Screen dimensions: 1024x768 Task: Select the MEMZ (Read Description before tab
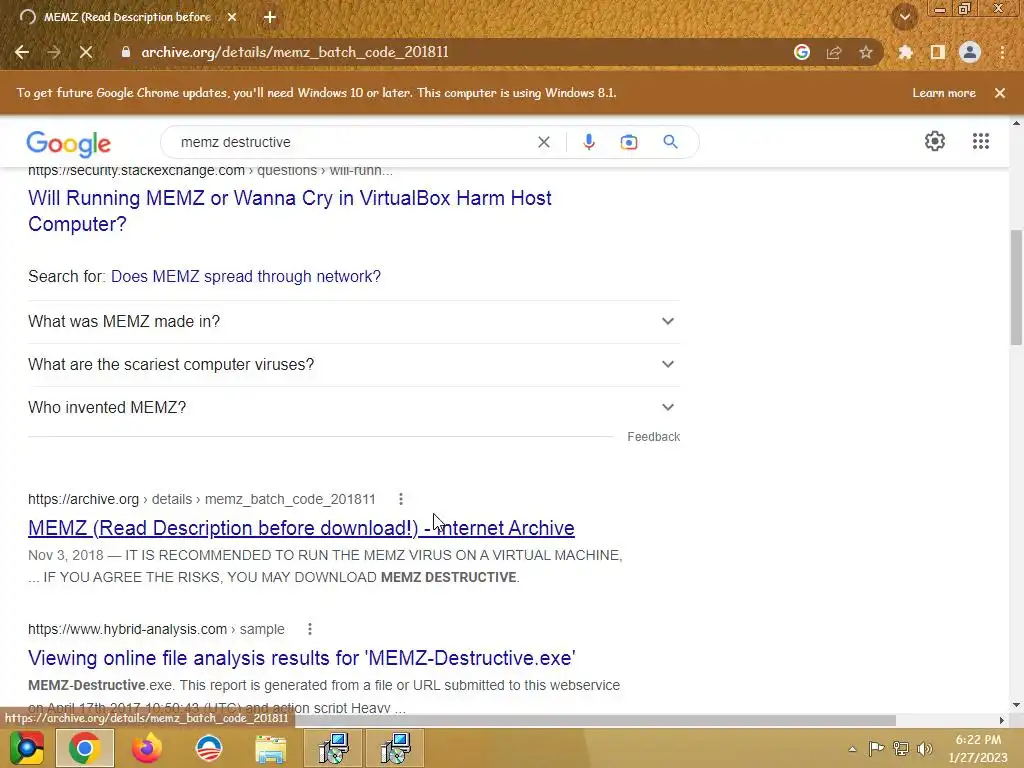127,18
